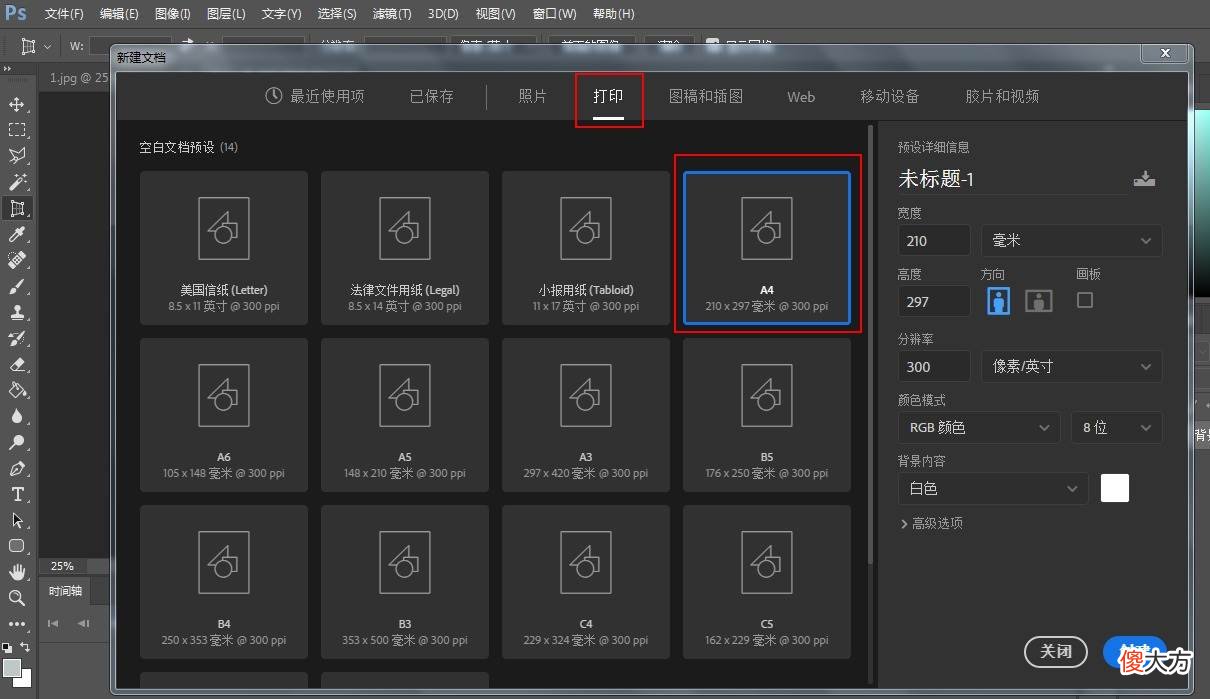Set landscape orientation

click(1039, 300)
